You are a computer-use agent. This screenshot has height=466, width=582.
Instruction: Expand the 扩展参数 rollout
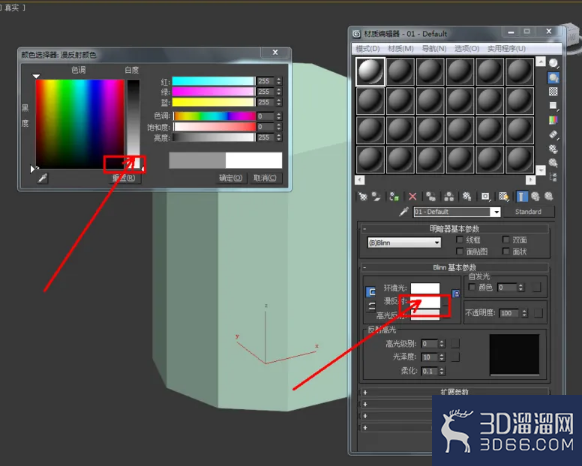click(454, 392)
